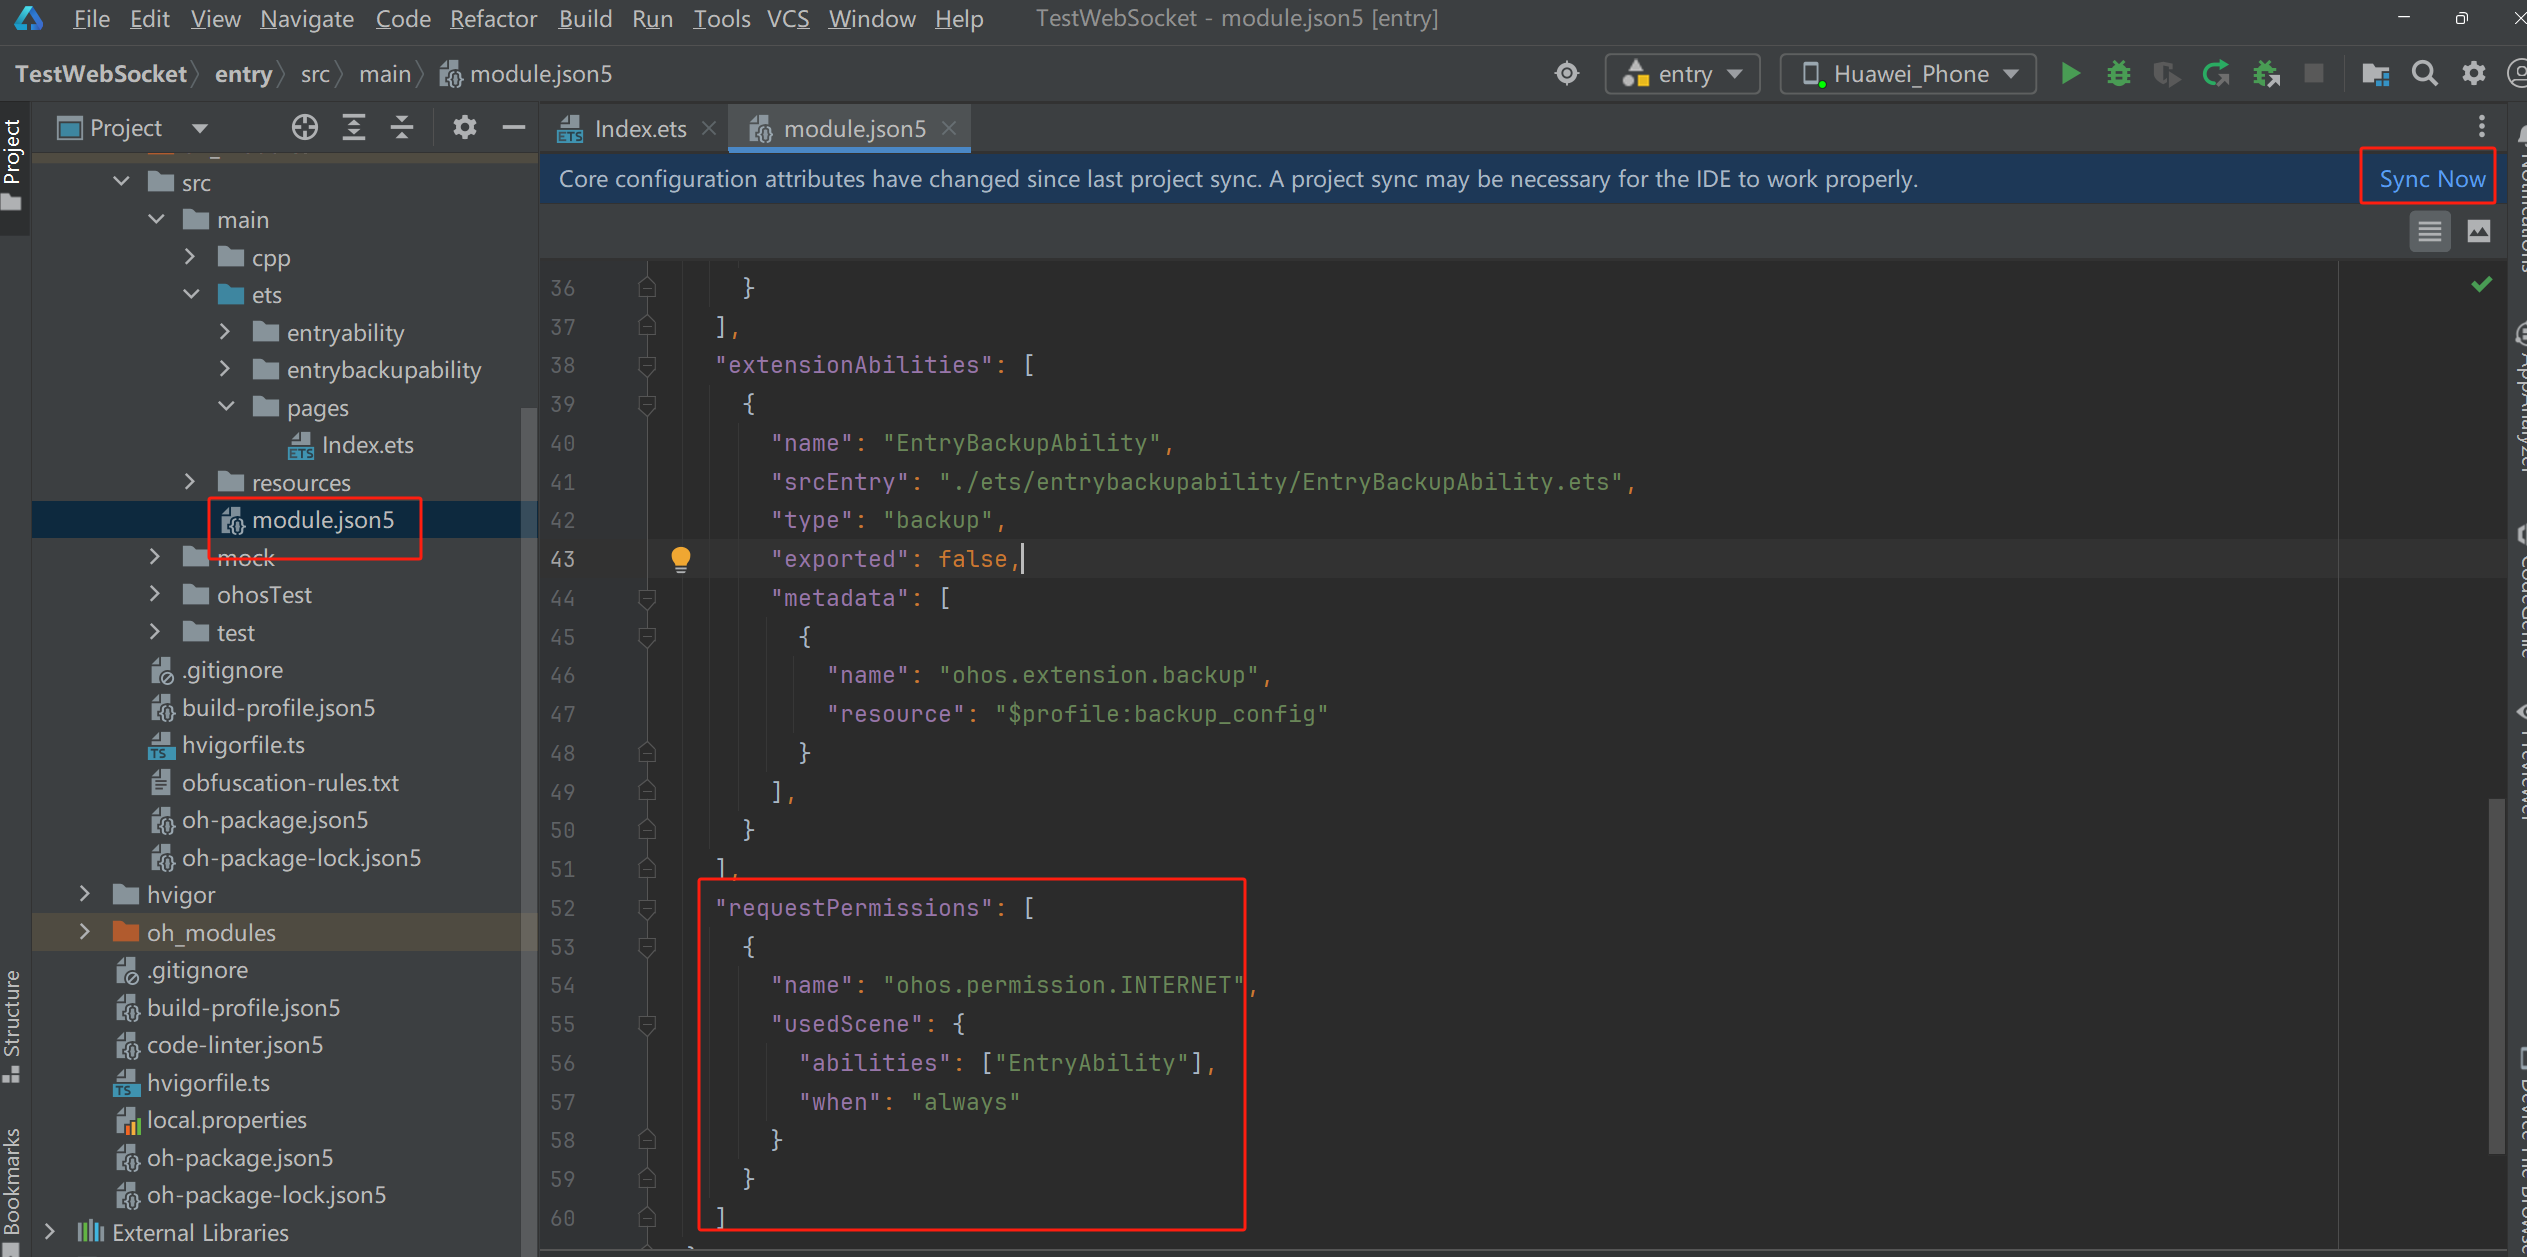Open the entry run configuration dropdown
The width and height of the screenshot is (2527, 1257).
tap(1682, 74)
